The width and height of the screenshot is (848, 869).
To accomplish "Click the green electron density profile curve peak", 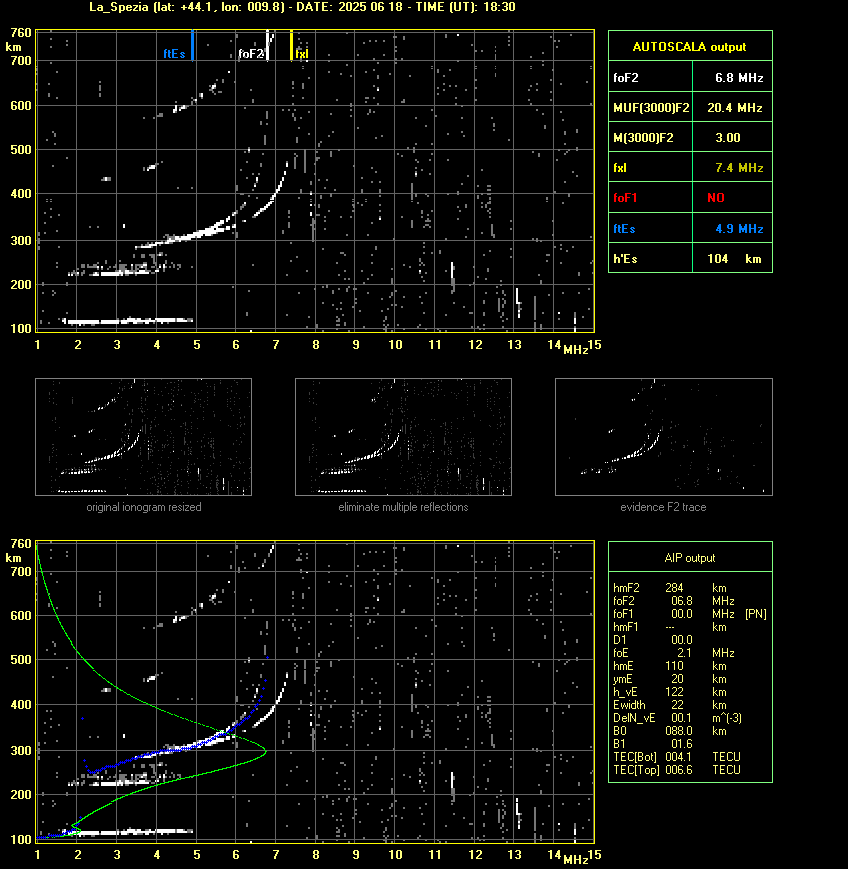I will pos(265,752).
